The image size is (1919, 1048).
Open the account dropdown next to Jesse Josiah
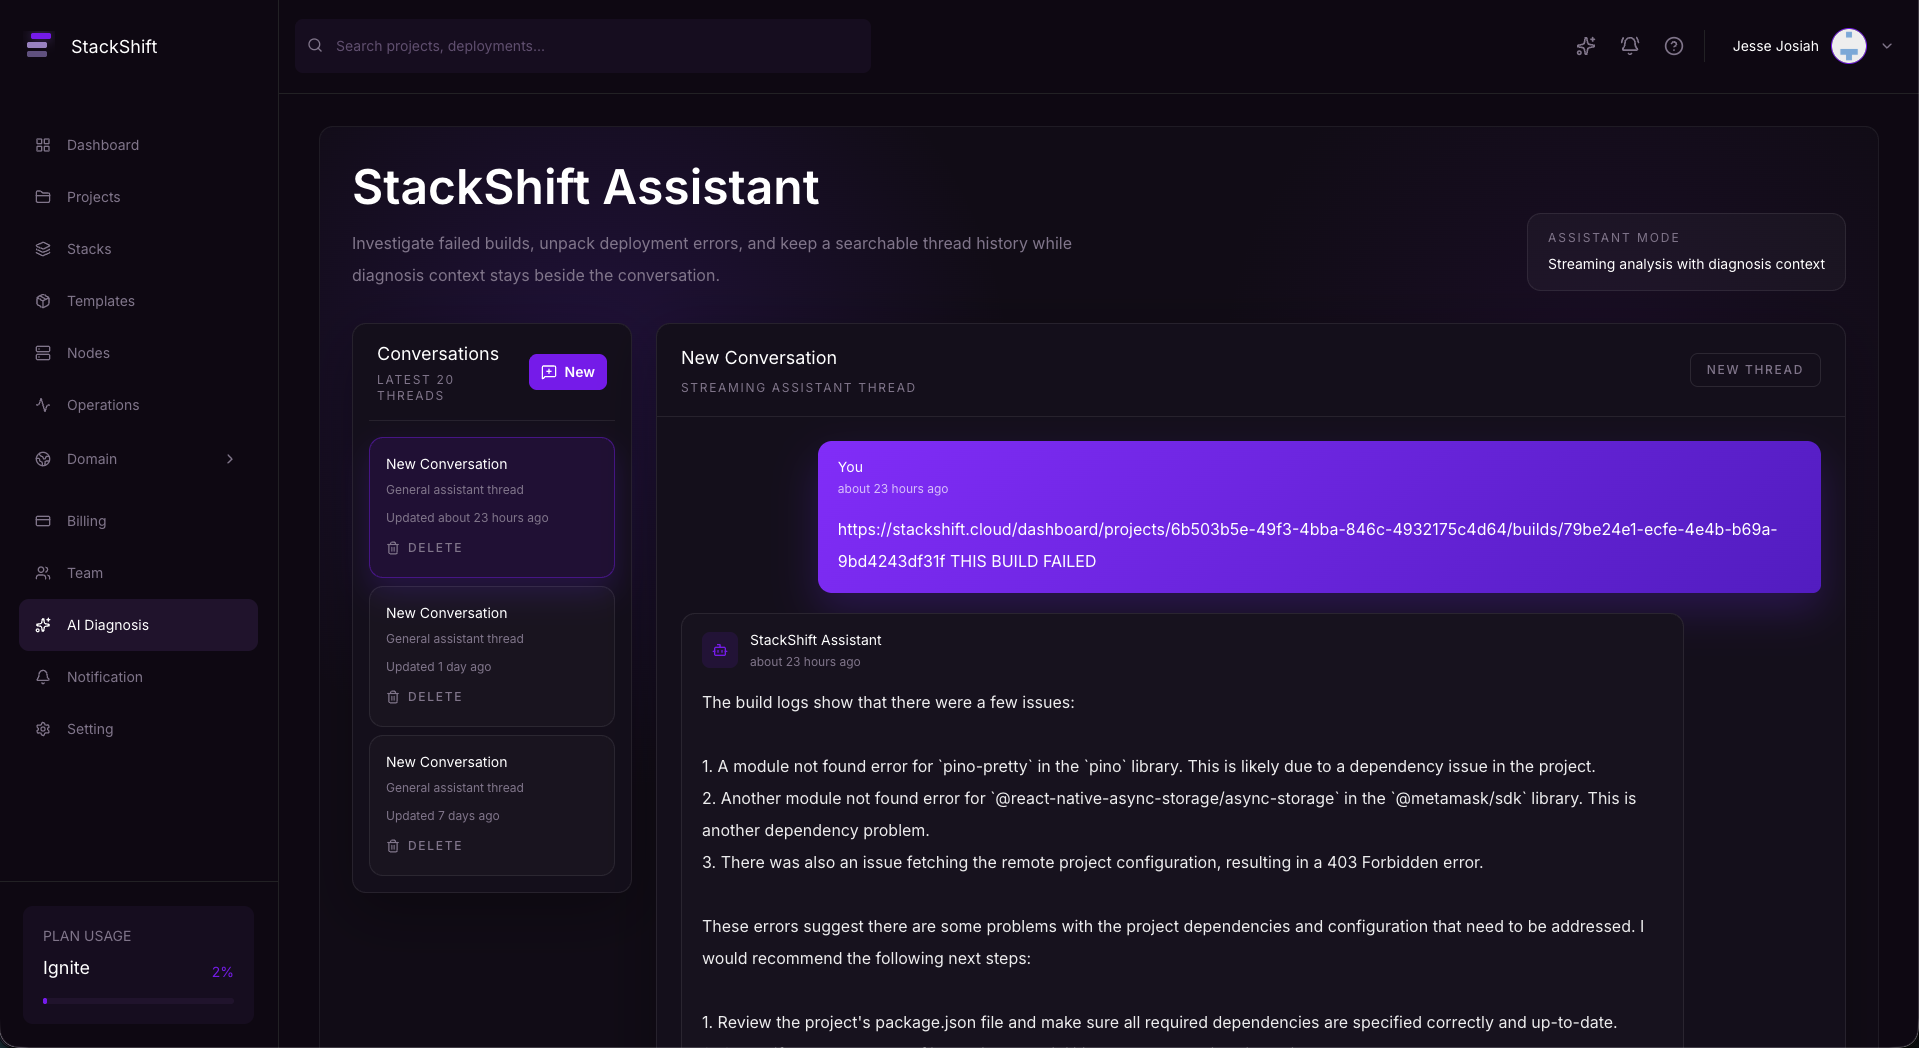[1888, 46]
